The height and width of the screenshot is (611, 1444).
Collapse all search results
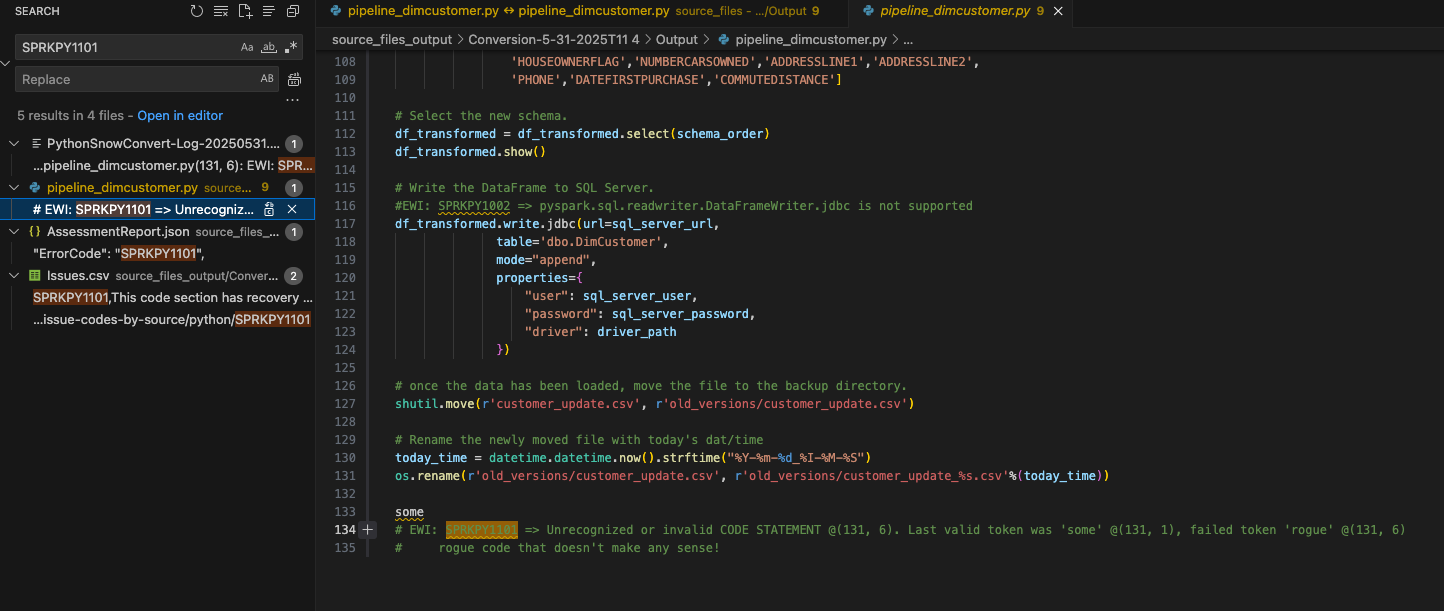[293, 12]
